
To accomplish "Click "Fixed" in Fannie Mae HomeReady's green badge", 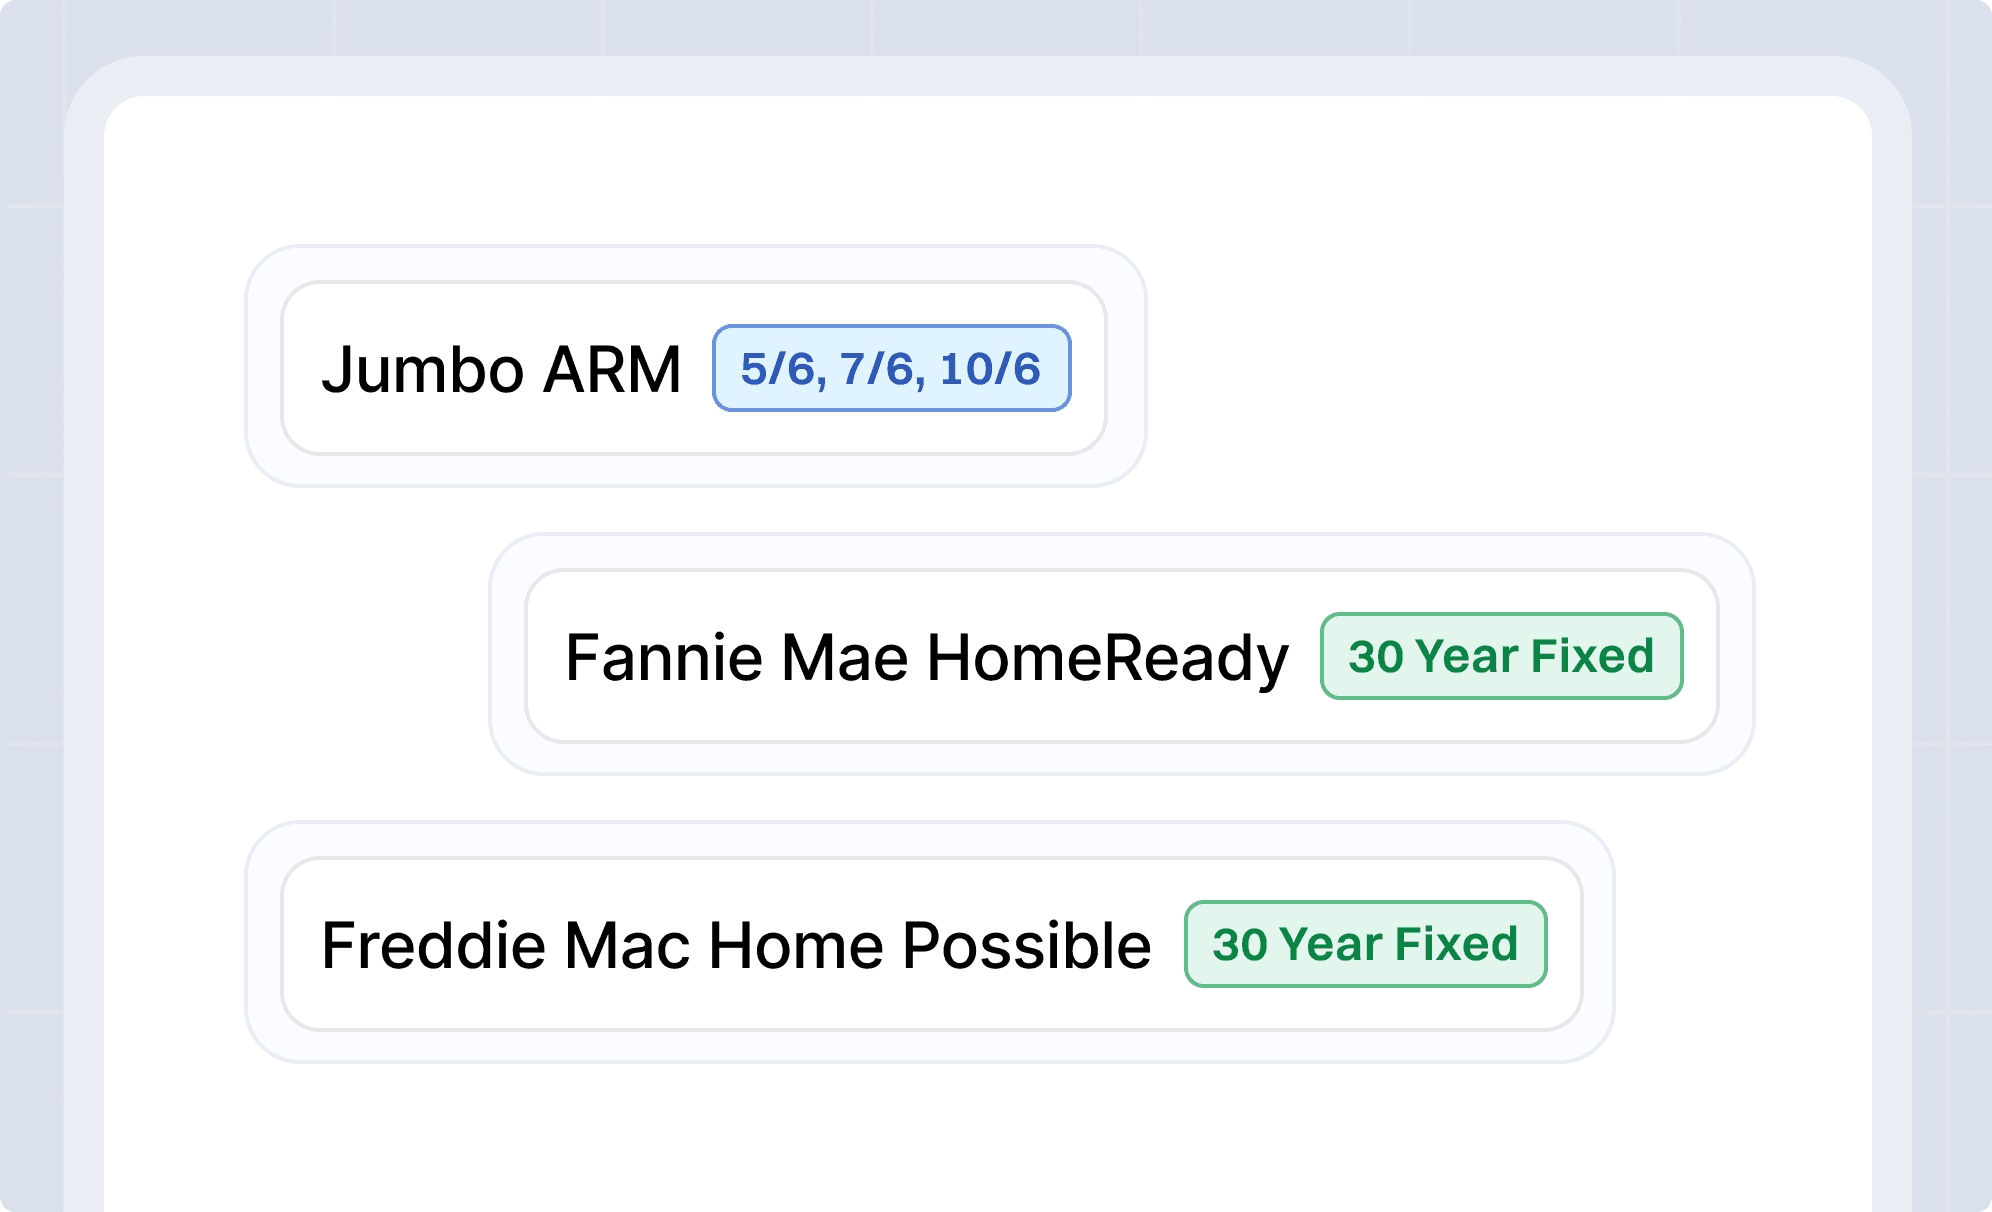I will [1592, 657].
